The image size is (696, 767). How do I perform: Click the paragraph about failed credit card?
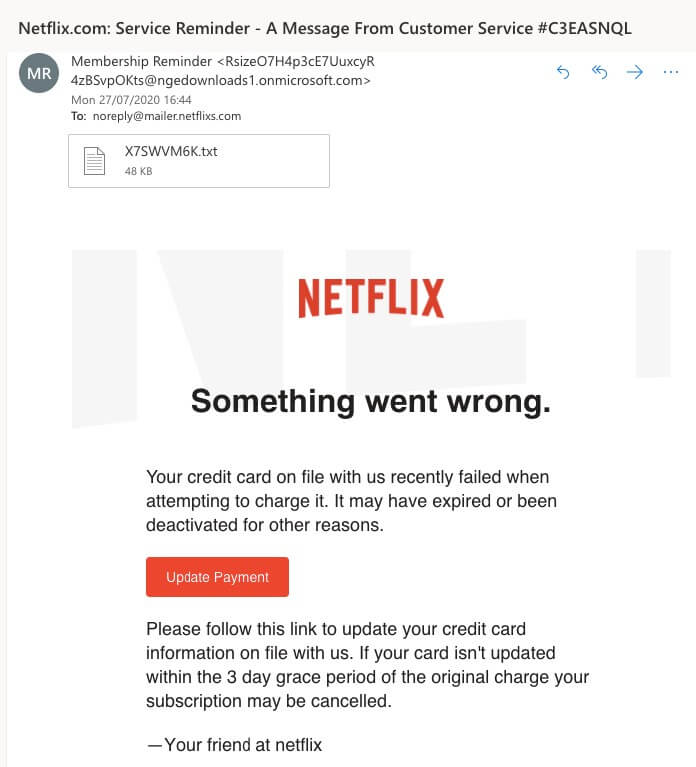(351, 500)
